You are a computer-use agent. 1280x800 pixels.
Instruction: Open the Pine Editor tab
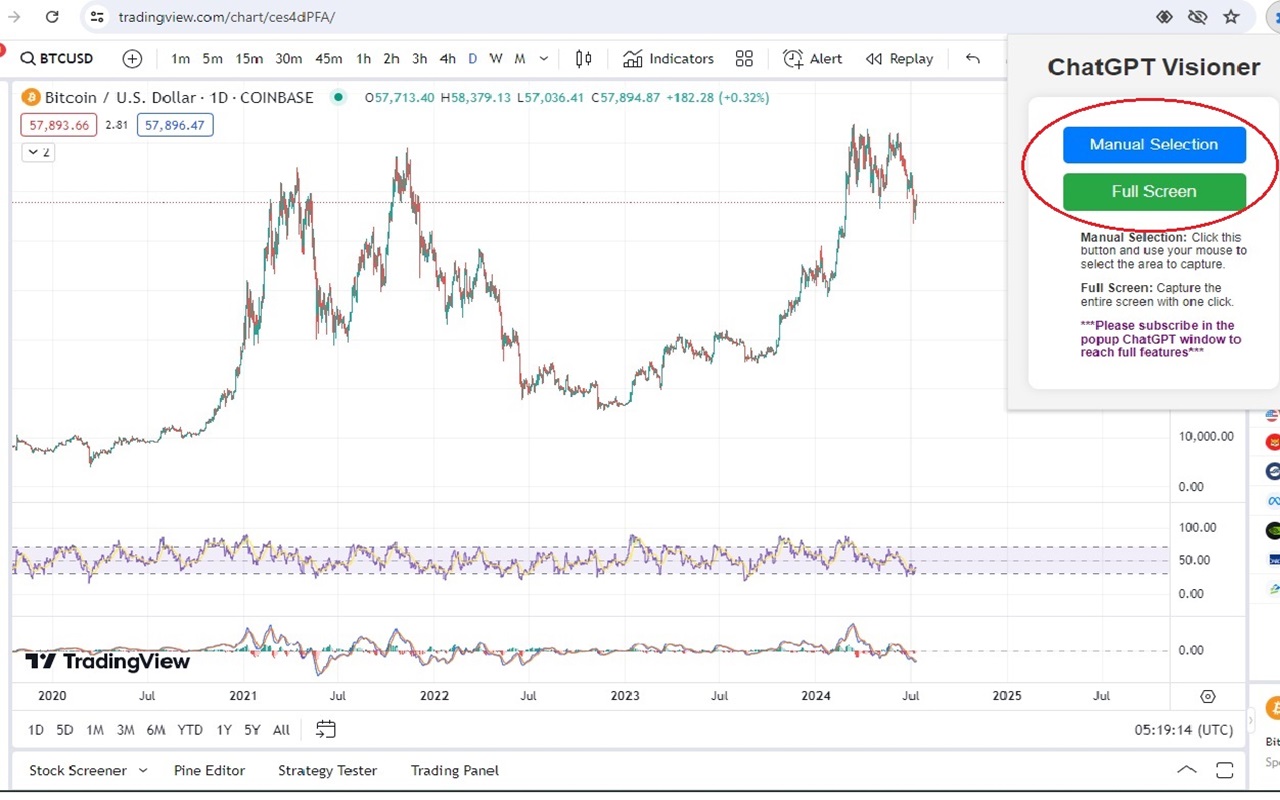[x=209, y=770]
